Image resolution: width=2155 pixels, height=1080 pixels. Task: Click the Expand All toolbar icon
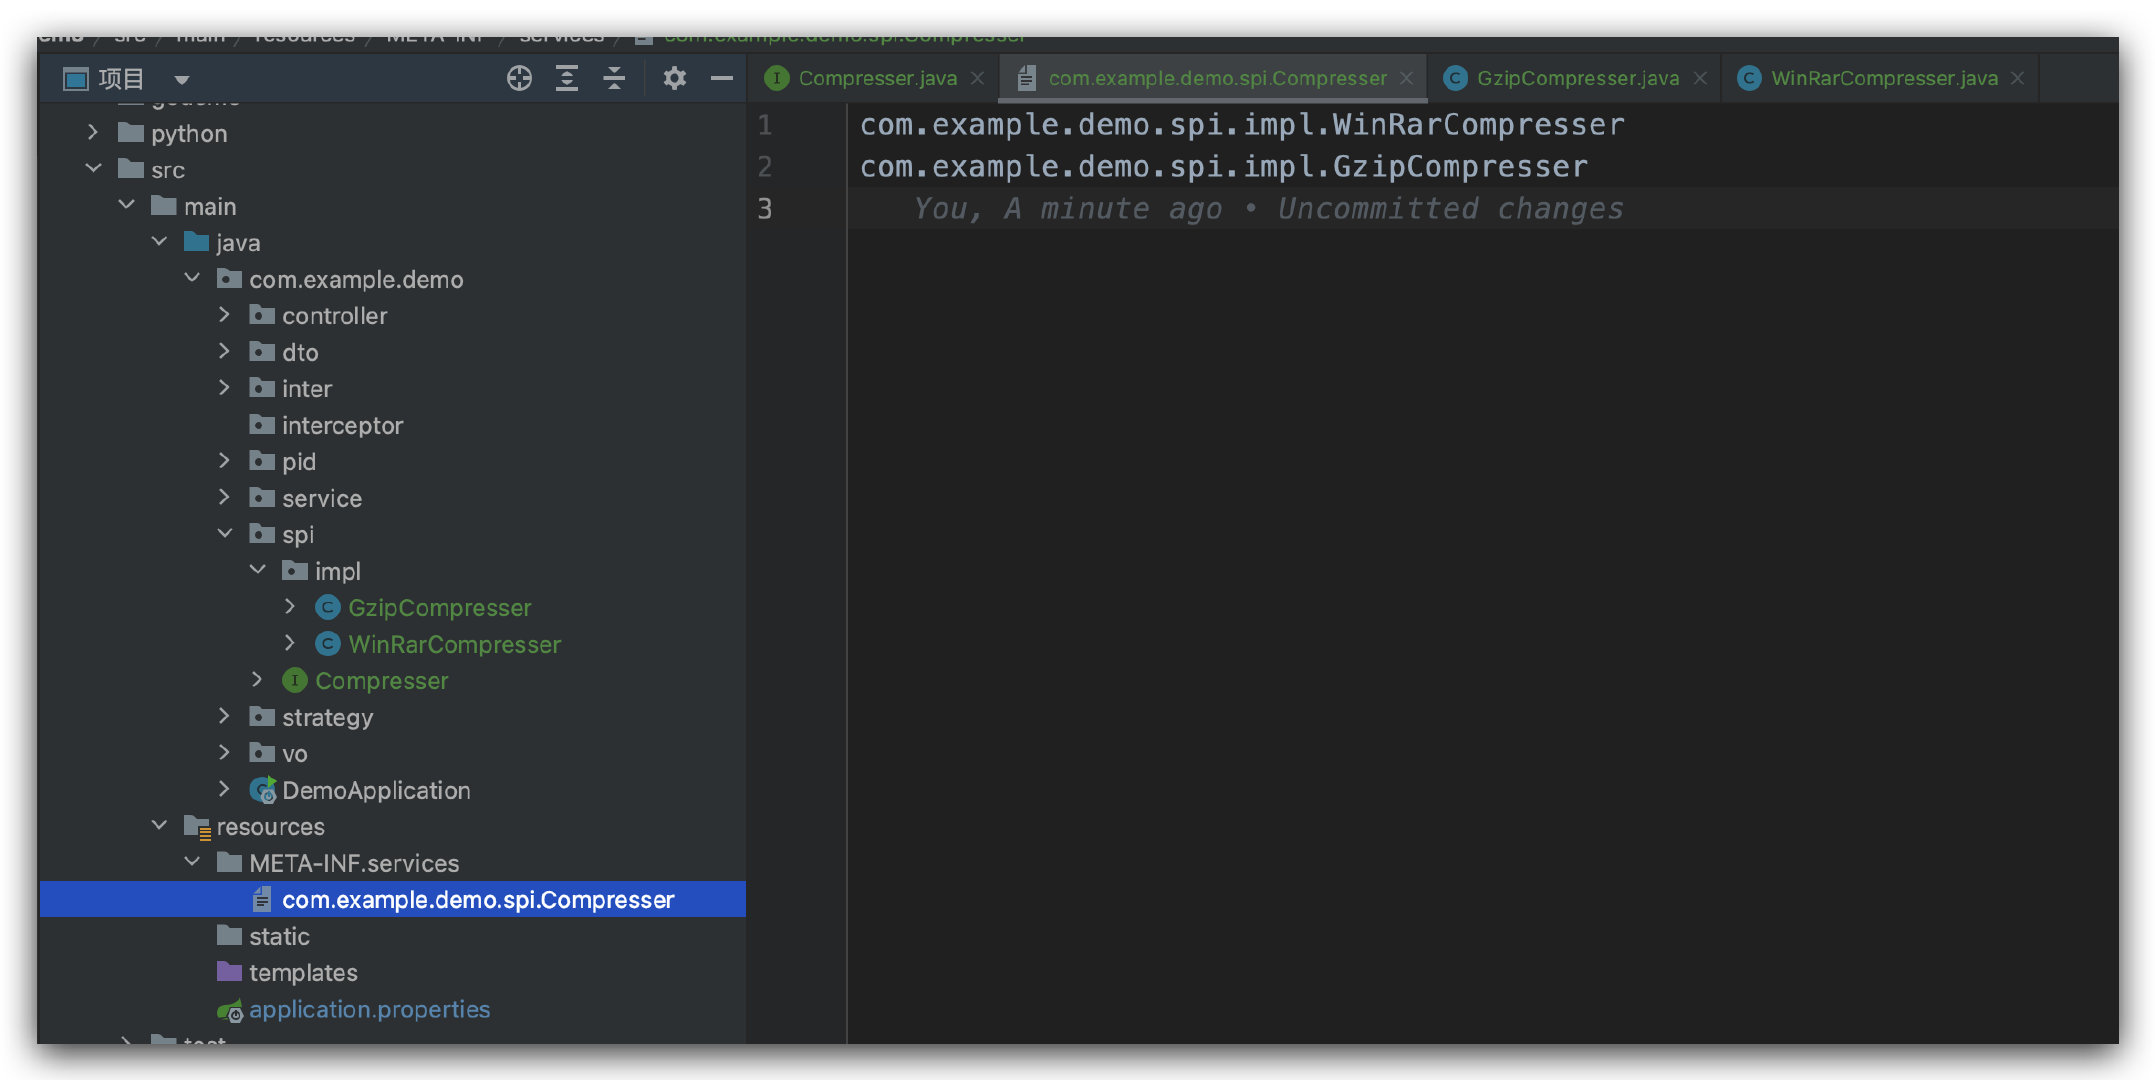(x=567, y=78)
